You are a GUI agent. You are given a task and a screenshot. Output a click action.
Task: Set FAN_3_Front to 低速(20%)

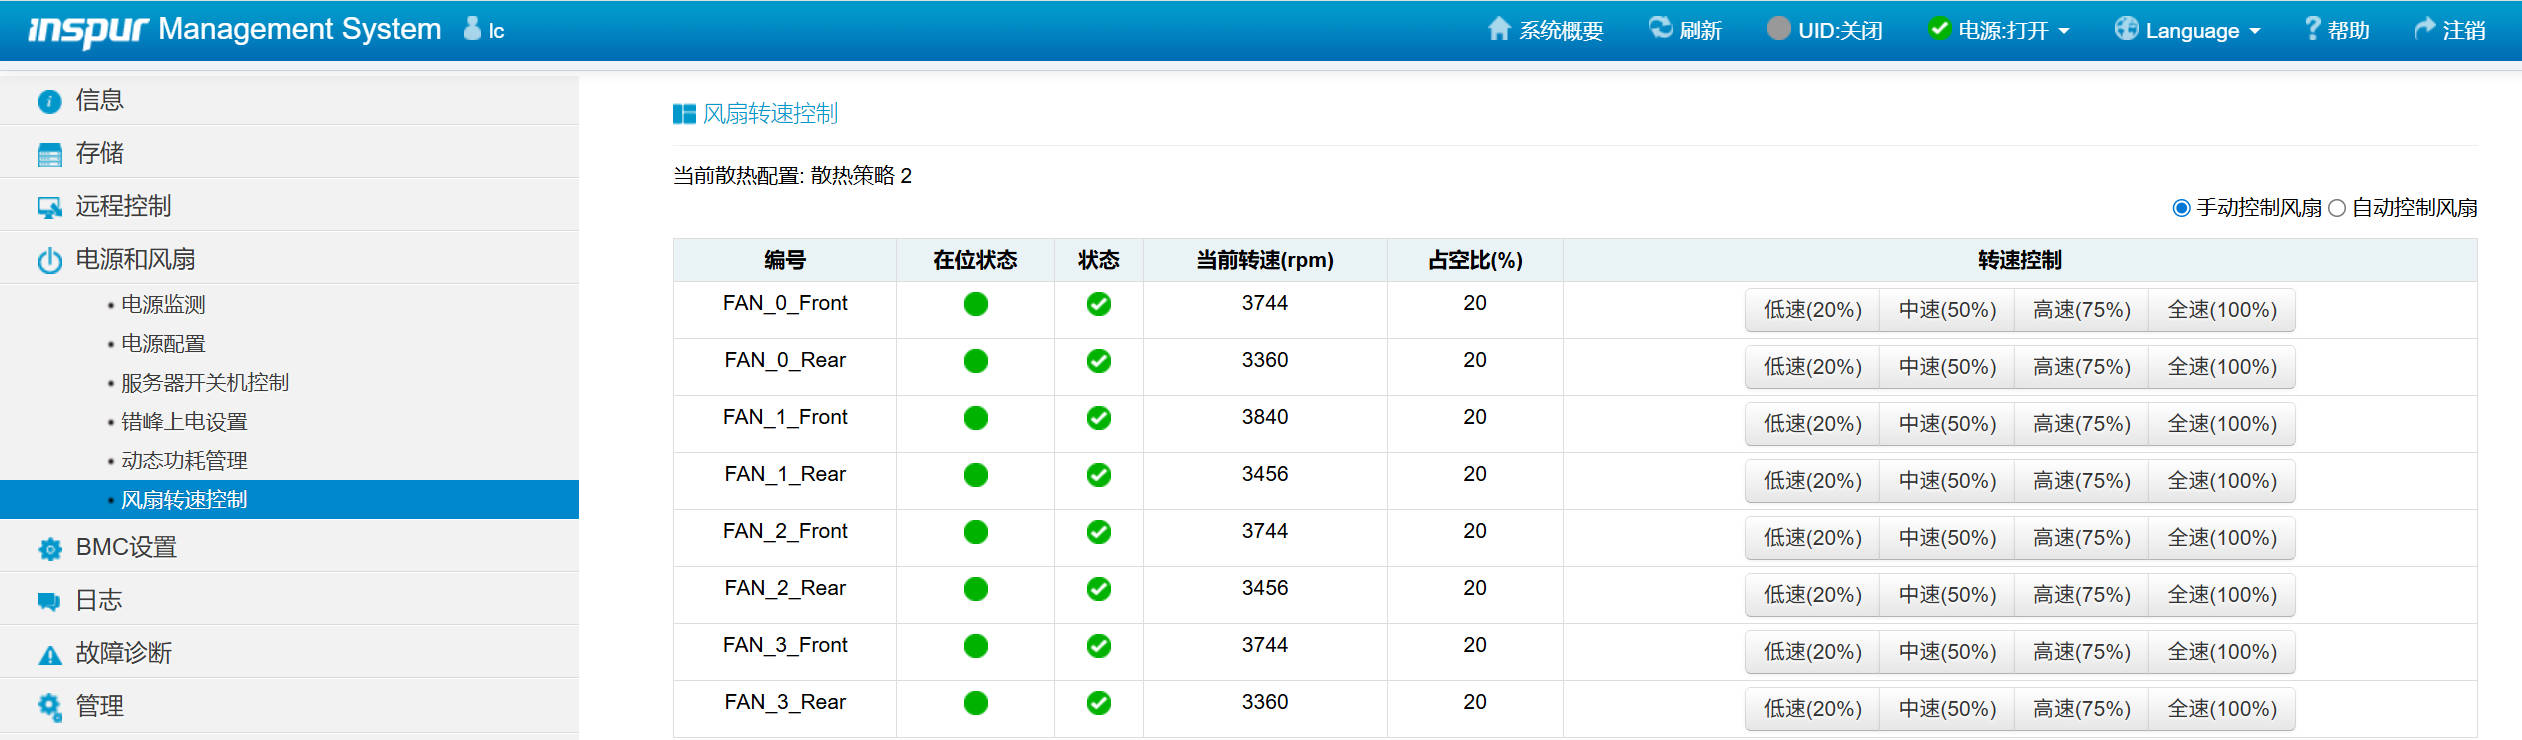coord(1812,652)
